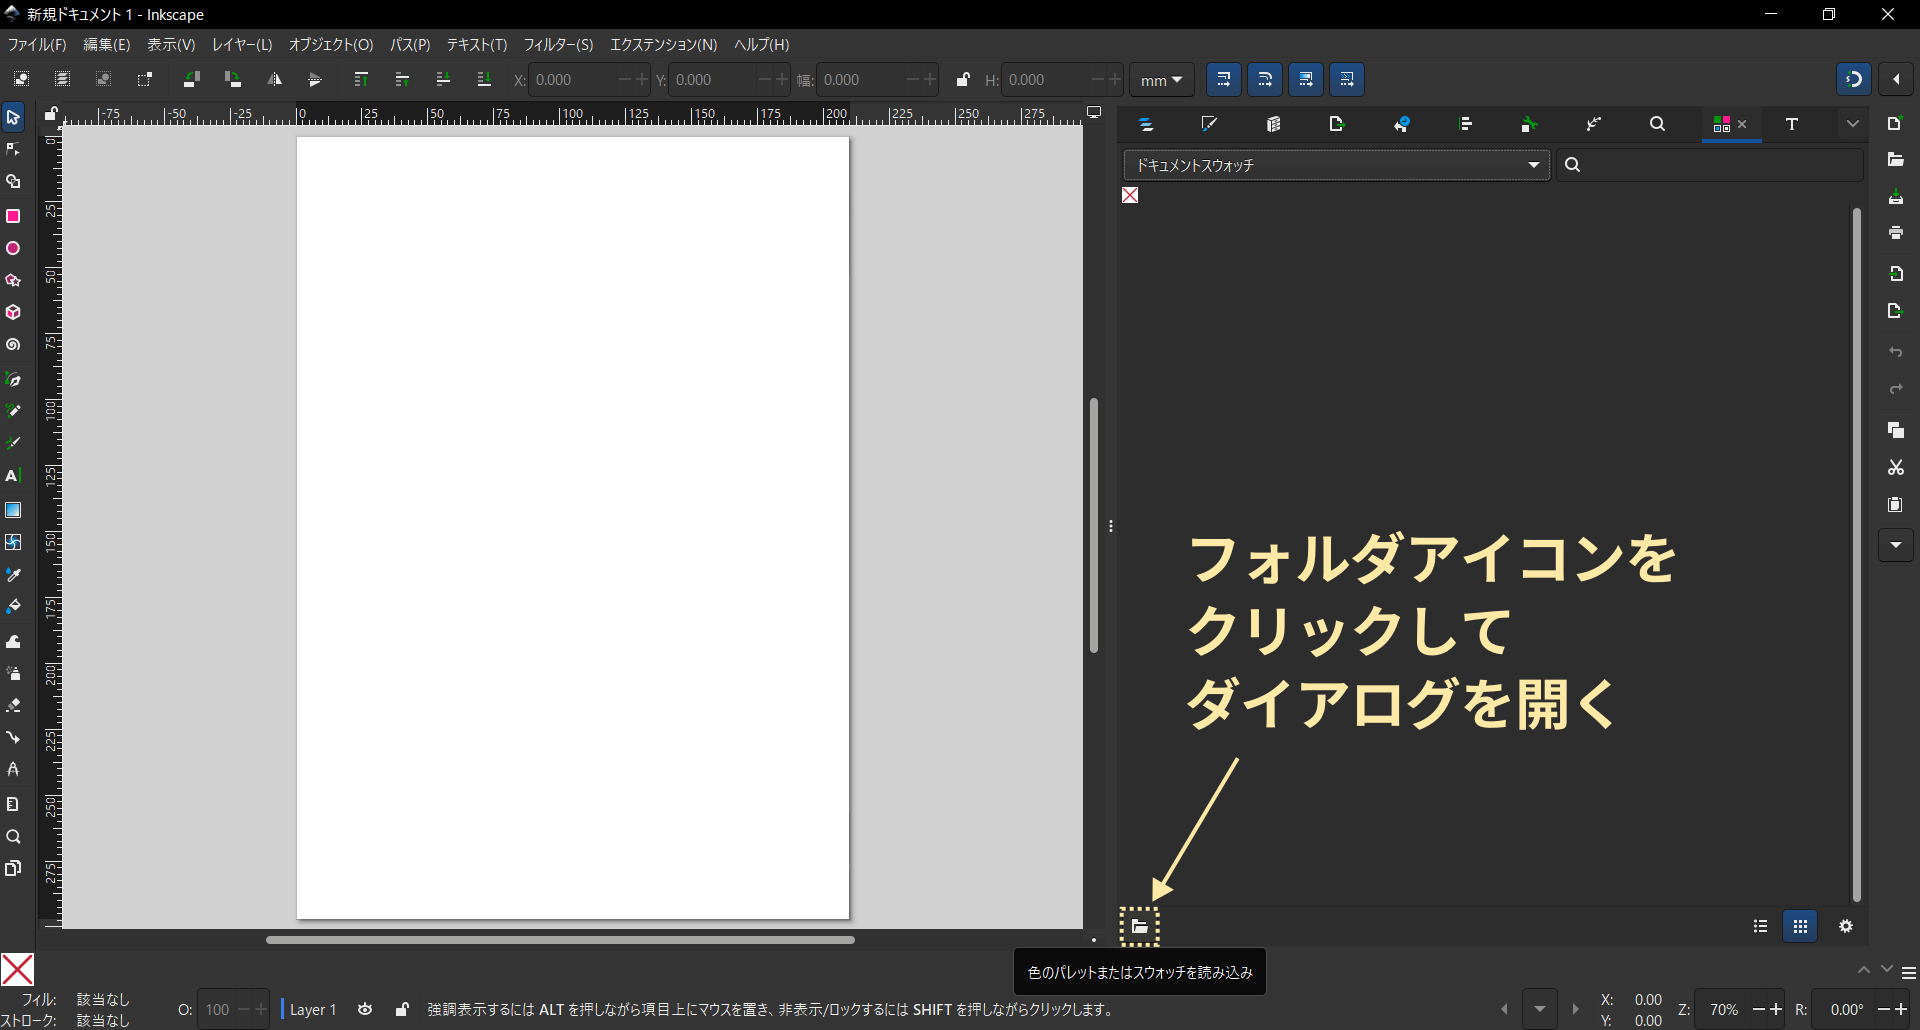
Task: Select the Dropper color picker tool
Action: tap(13, 575)
